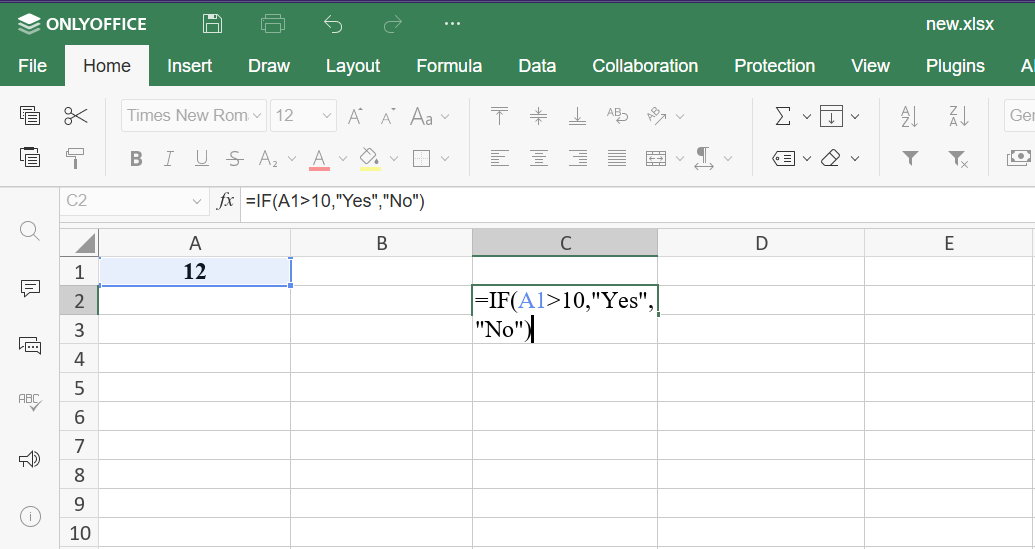Click the text orientation icon

(x=657, y=116)
